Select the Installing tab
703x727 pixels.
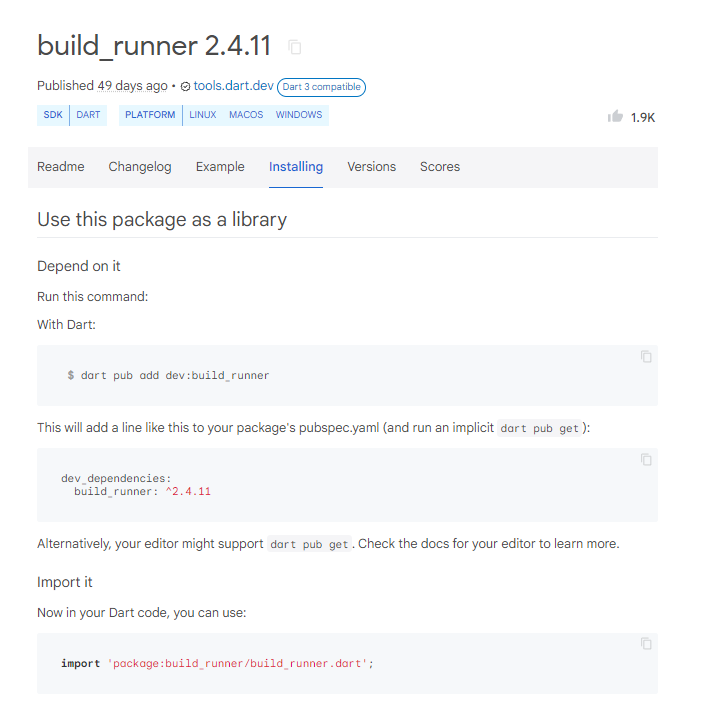296,167
